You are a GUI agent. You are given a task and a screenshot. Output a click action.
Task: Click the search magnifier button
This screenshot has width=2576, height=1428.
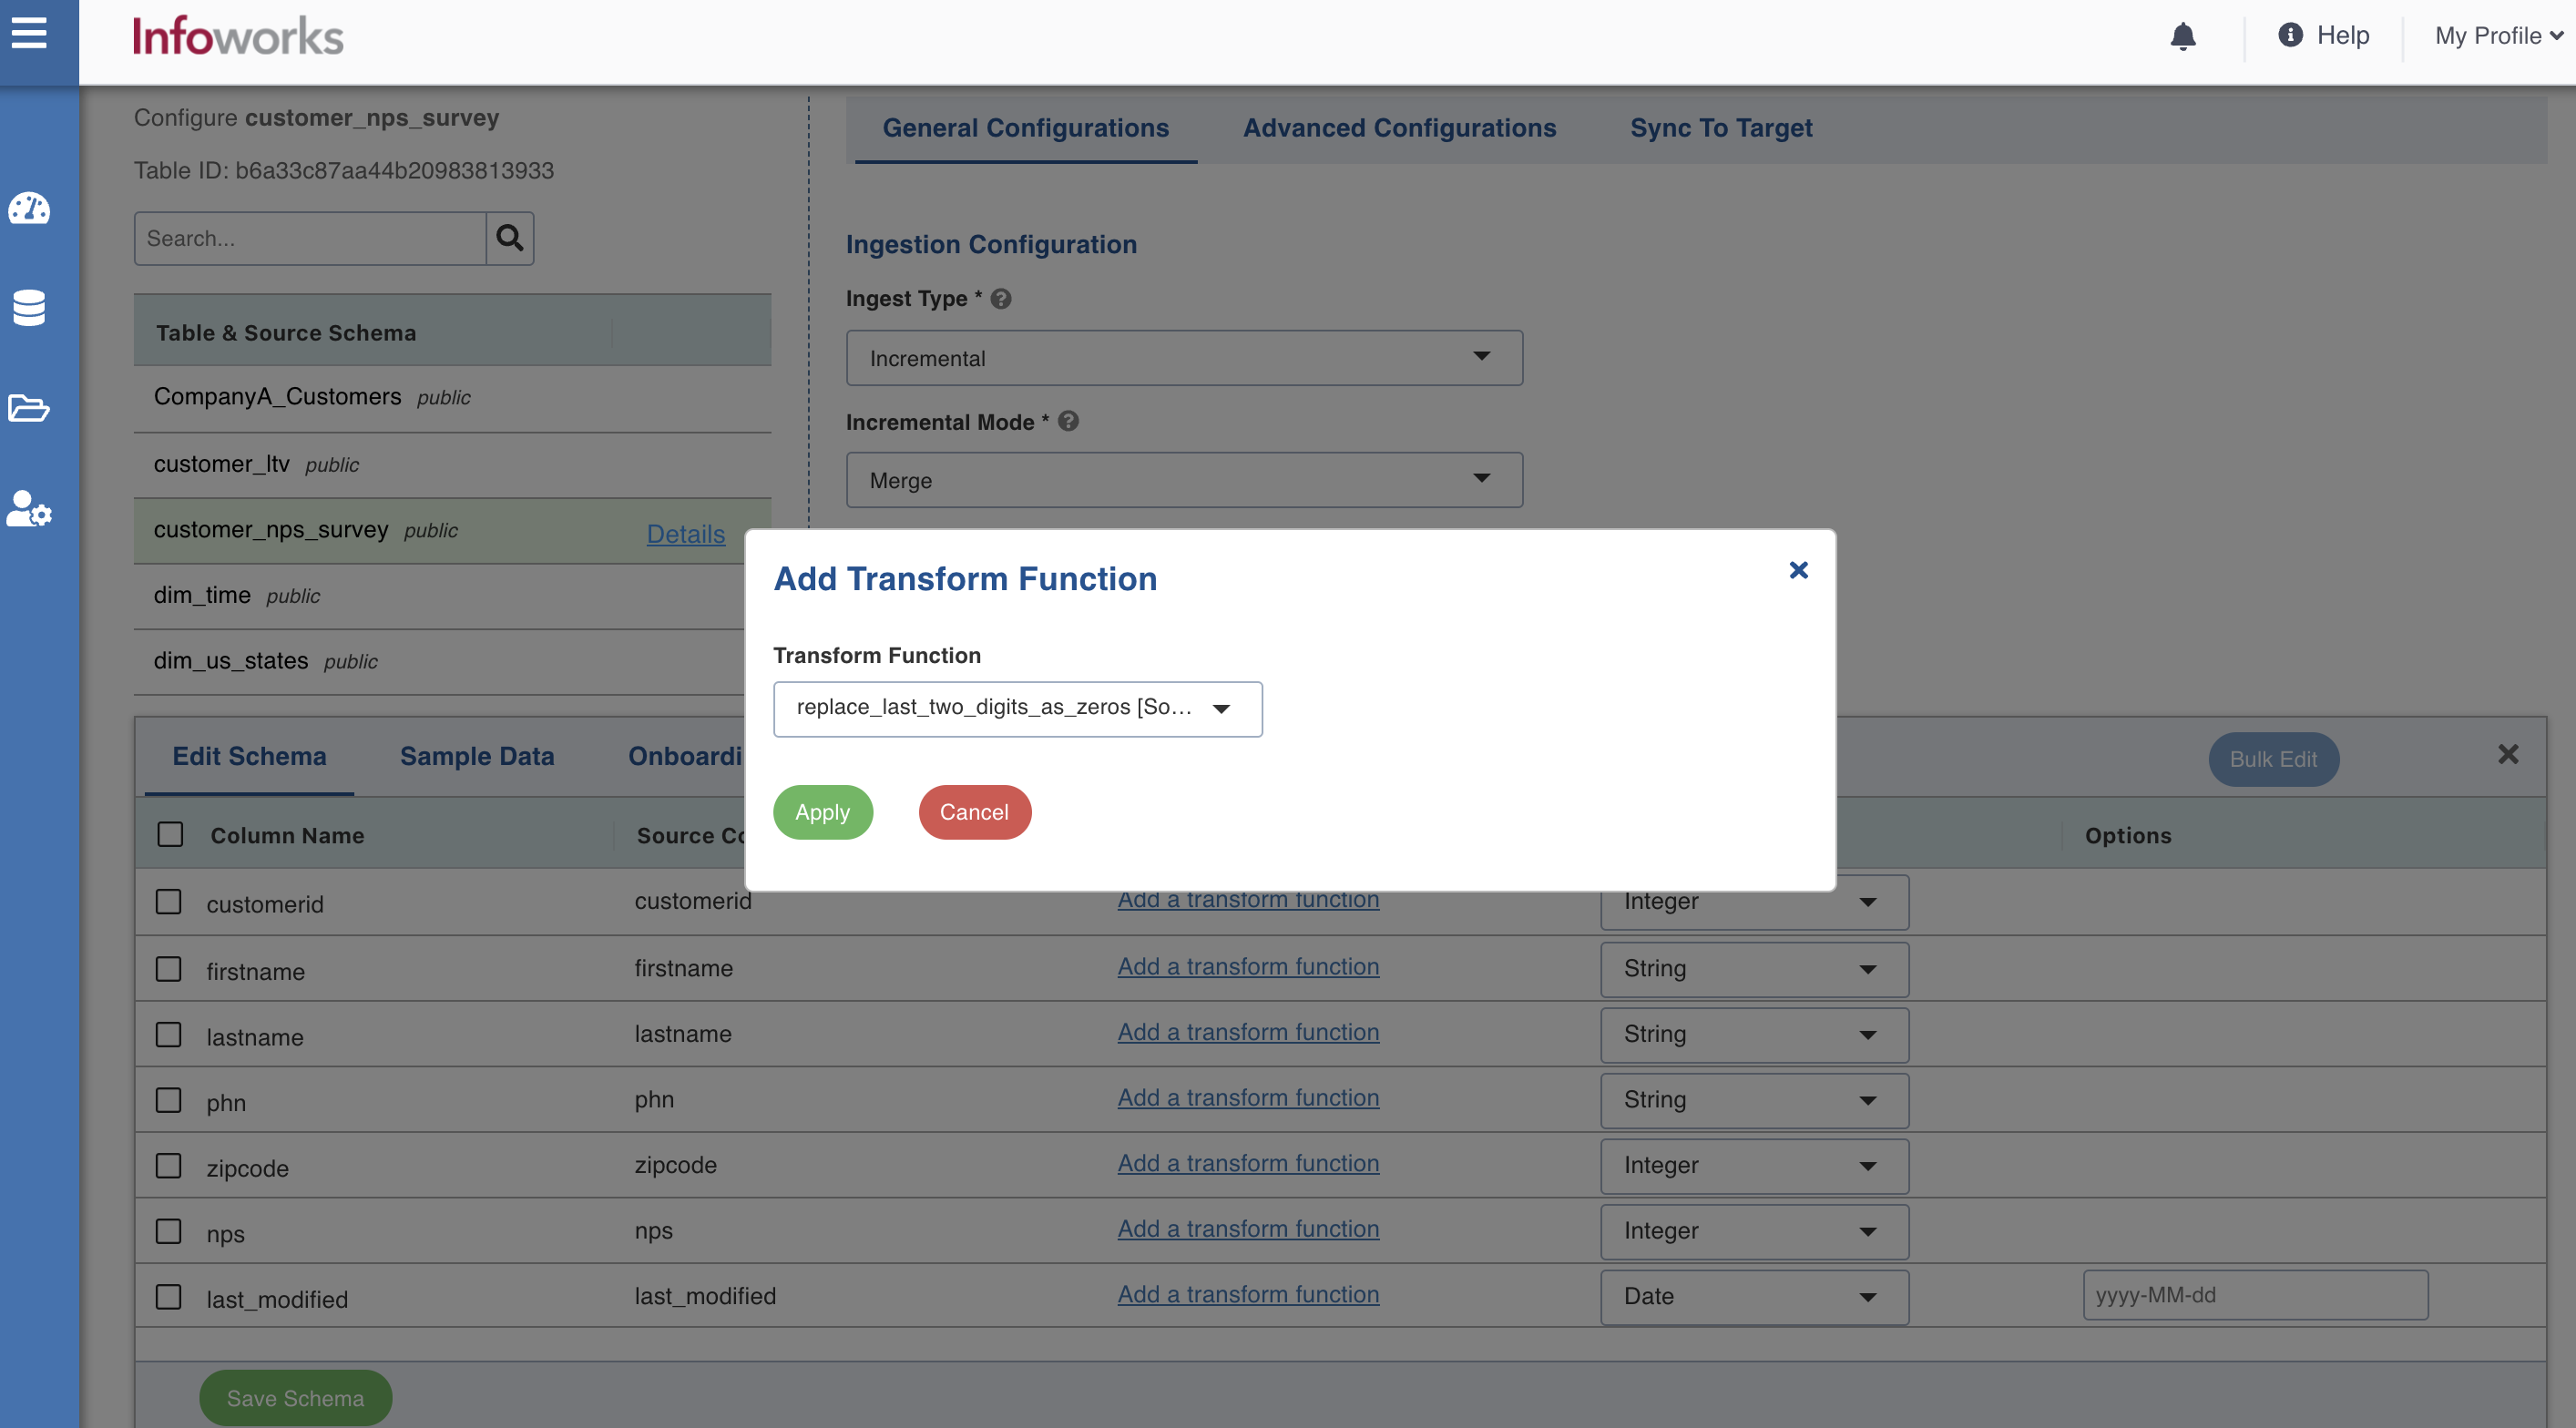point(510,238)
